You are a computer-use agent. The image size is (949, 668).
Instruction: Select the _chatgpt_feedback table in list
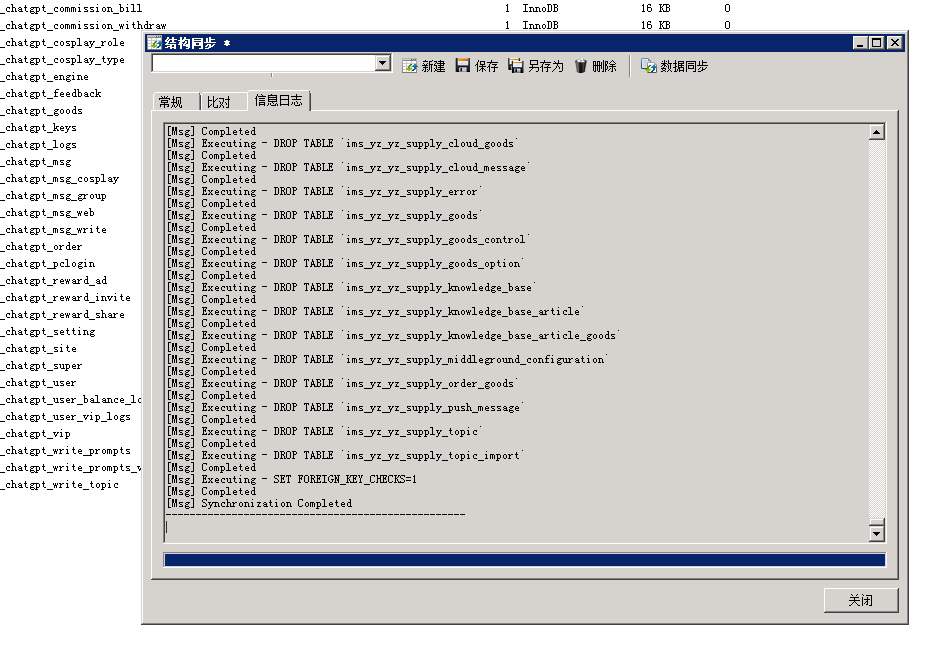[51, 93]
